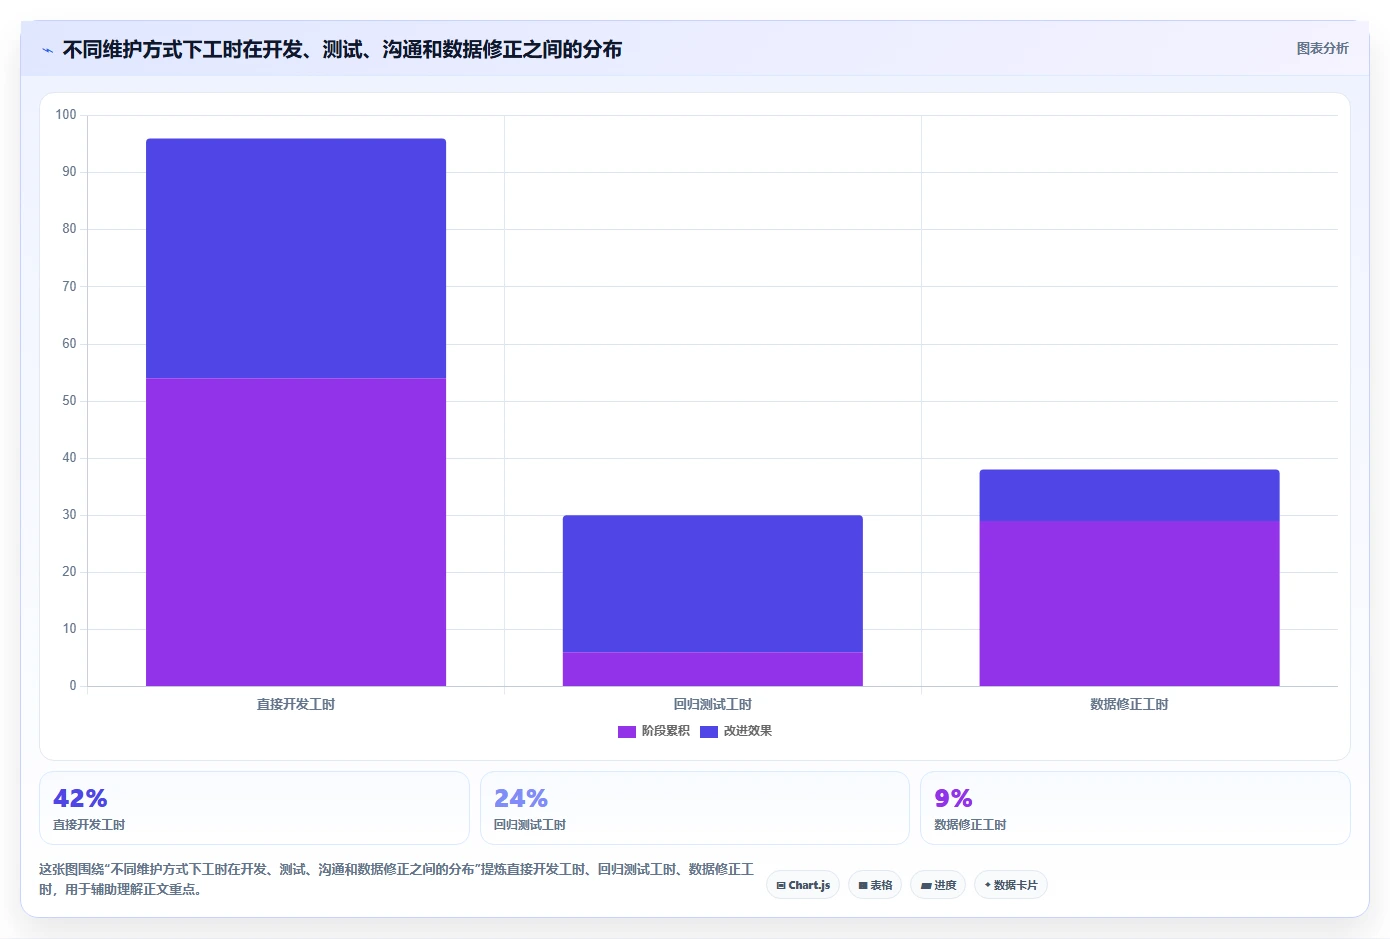Open the 42% 直接开发工时 stat card

pos(254,808)
